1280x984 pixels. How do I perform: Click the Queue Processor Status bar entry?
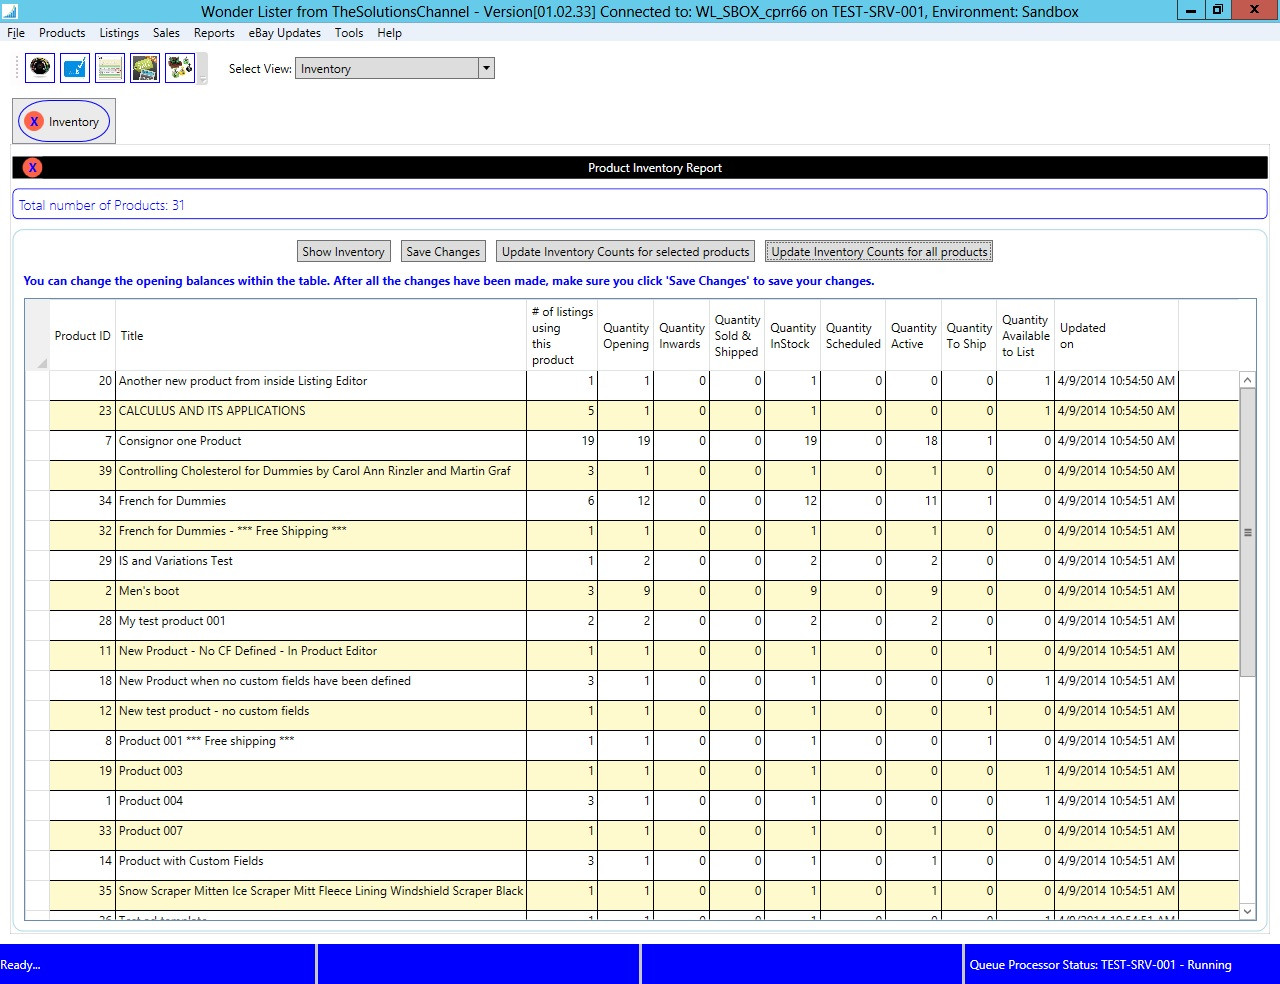pos(1100,965)
